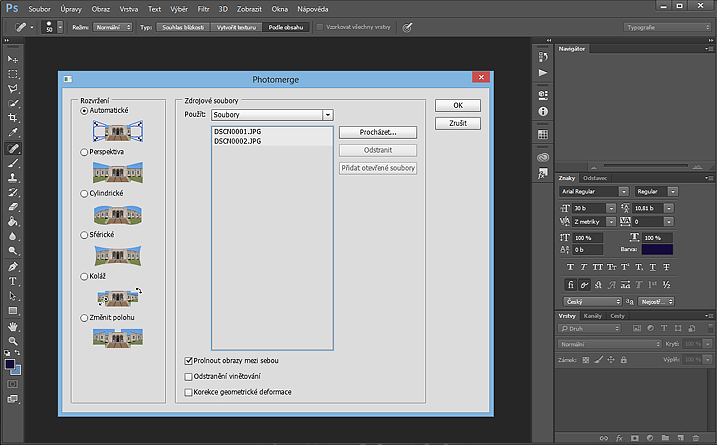Open the Režim Normální dropdown

click(x=113, y=27)
